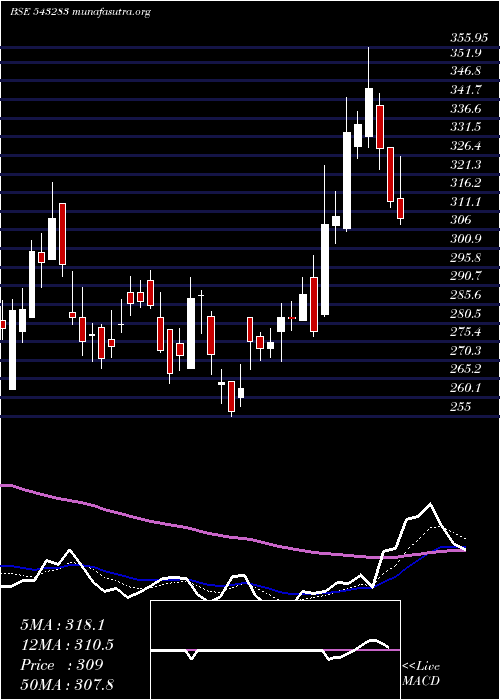Click the 50MA : 307.8 reading

point(67,684)
